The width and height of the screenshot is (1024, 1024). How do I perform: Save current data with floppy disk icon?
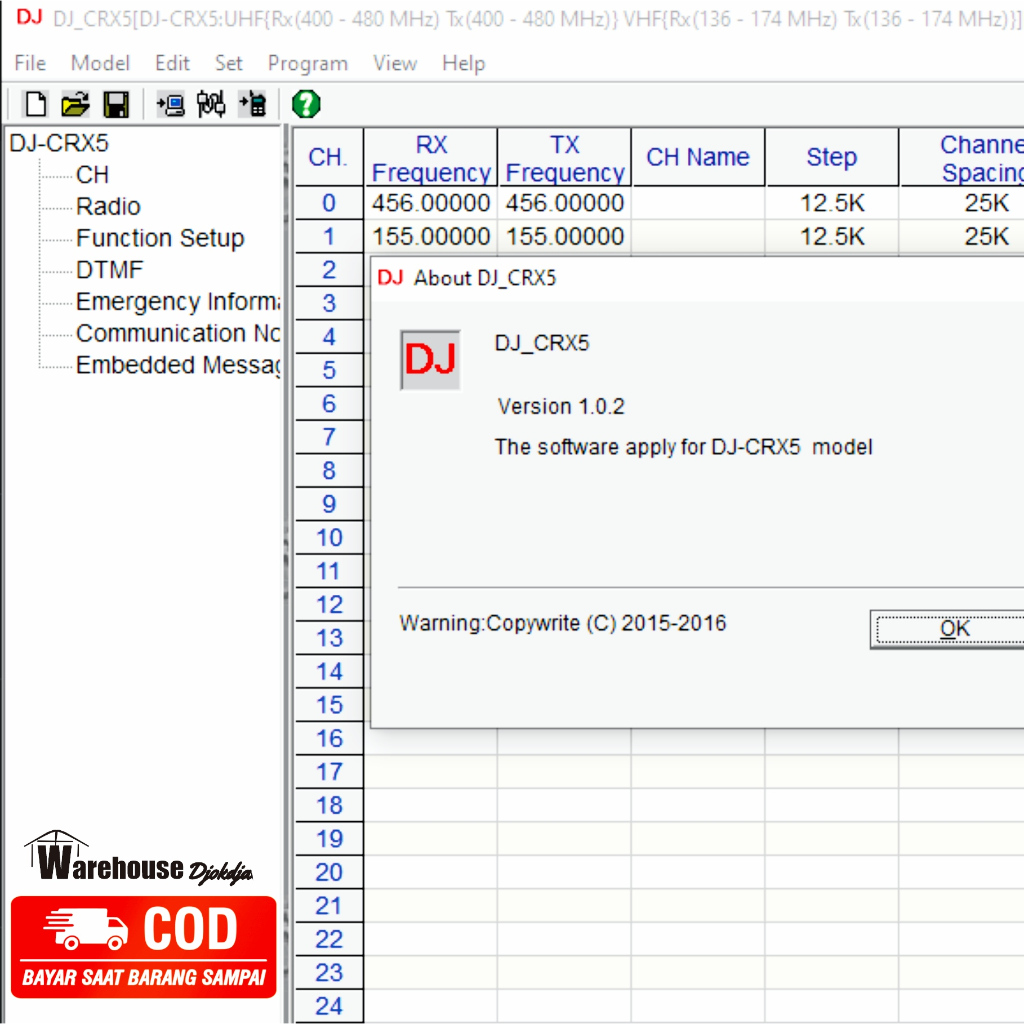(x=116, y=104)
